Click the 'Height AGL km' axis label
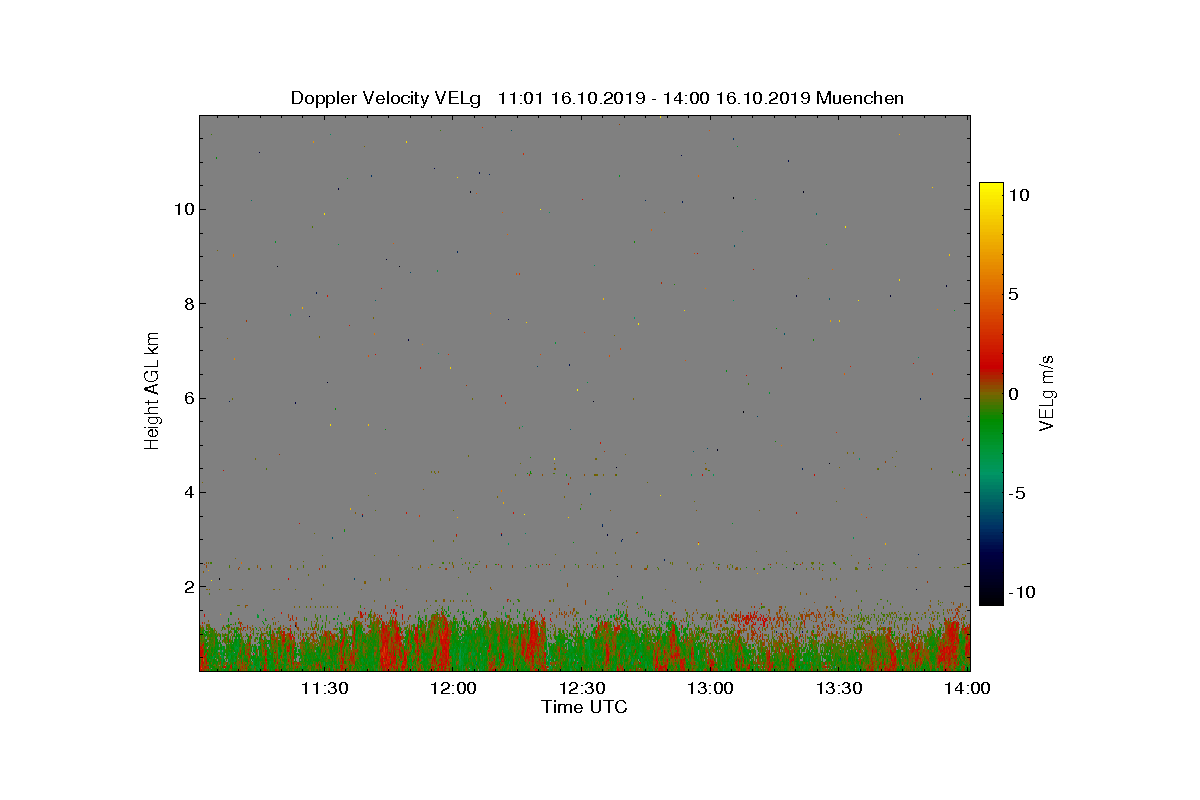Image resolution: width=1200 pixels, height=800 pixels. tap(152, 392)
